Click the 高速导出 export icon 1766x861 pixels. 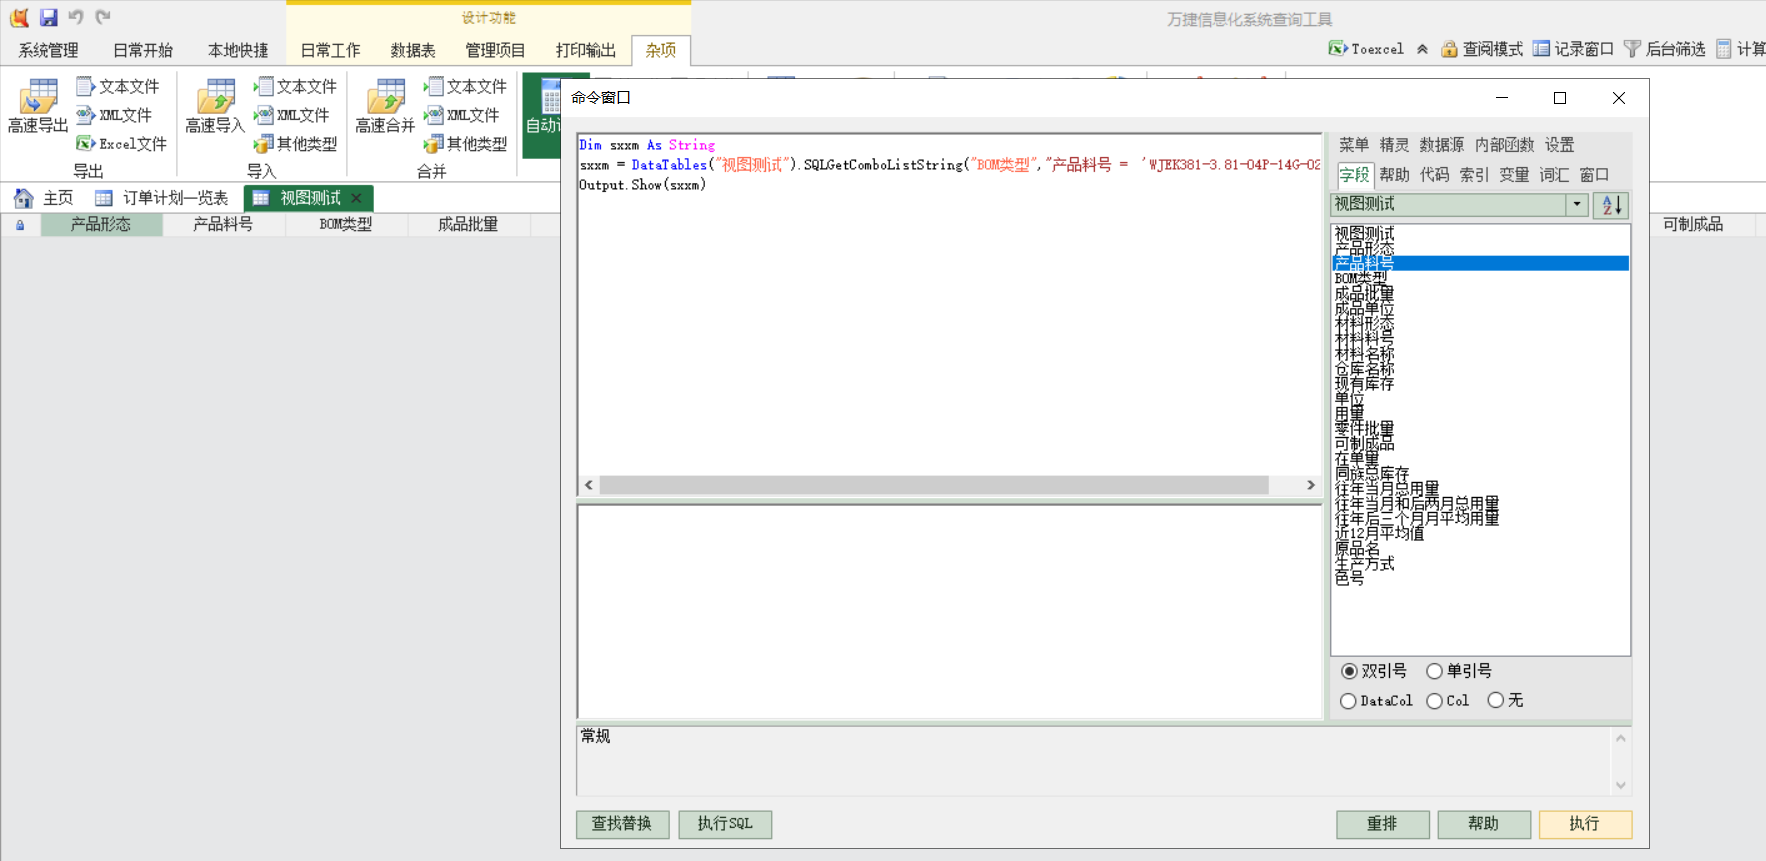[x=37, y=106]
